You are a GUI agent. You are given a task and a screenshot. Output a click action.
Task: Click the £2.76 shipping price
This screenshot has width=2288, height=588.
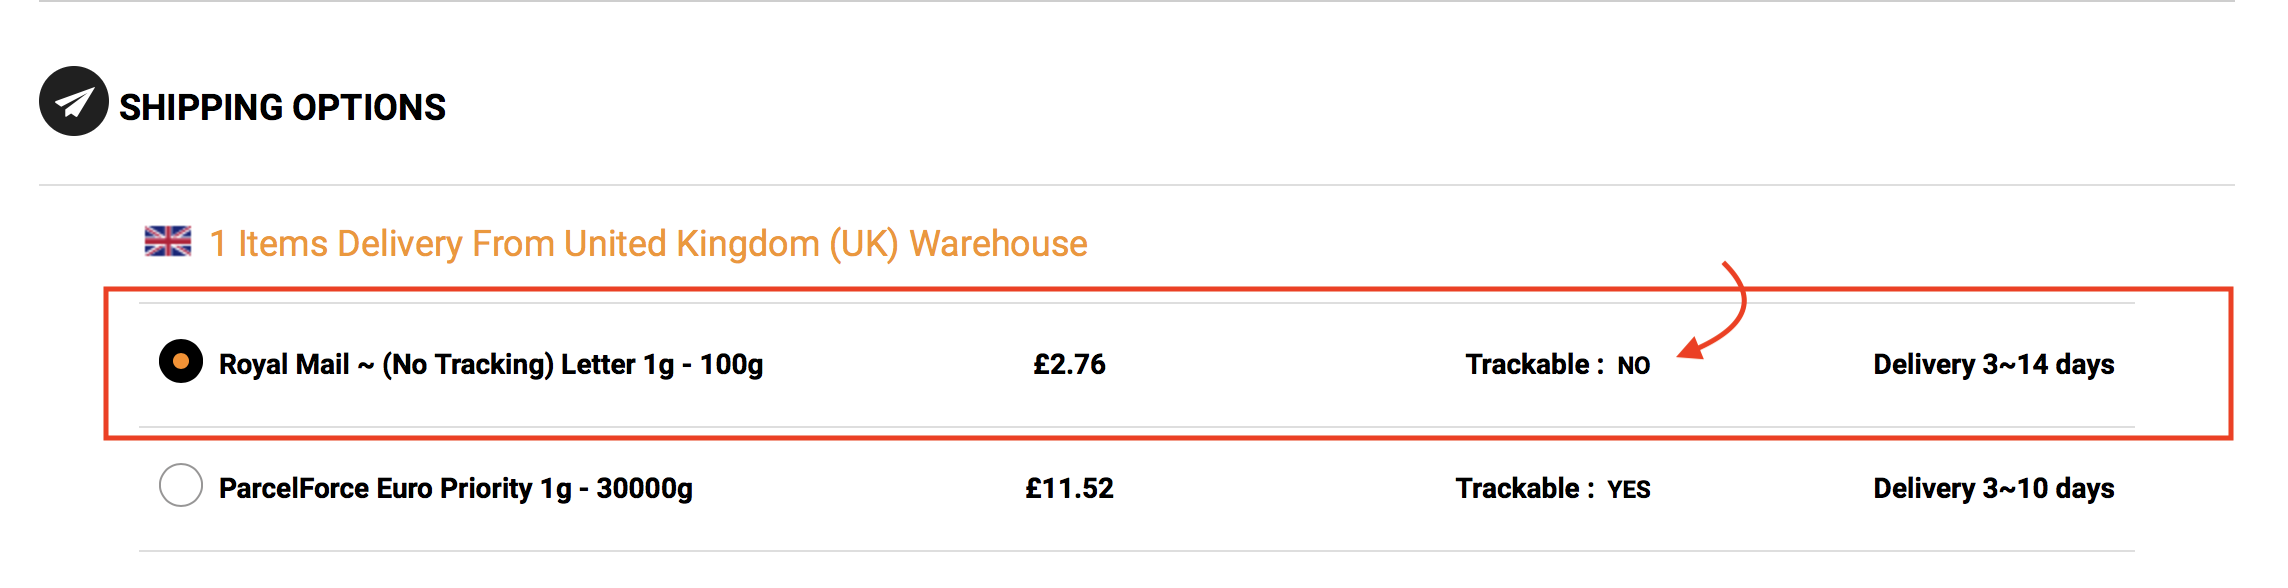1069,364
